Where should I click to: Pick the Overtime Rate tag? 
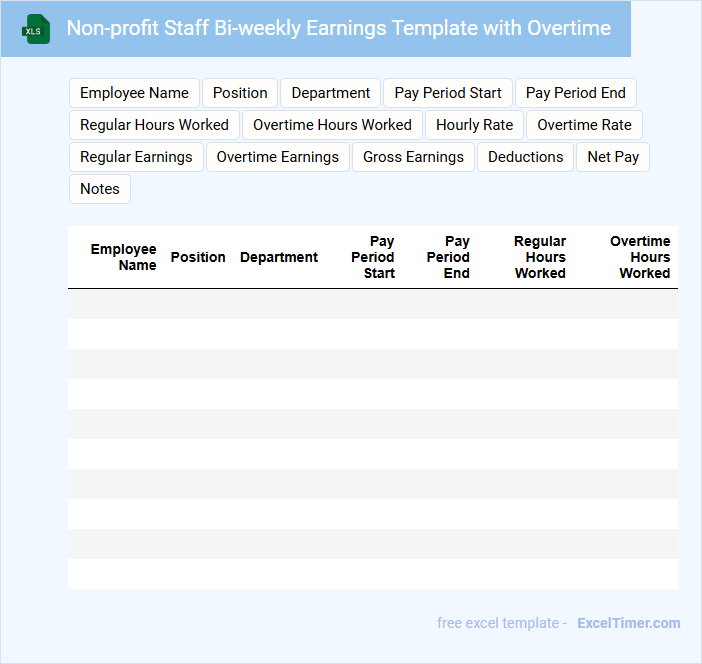(x=584, y=125)
